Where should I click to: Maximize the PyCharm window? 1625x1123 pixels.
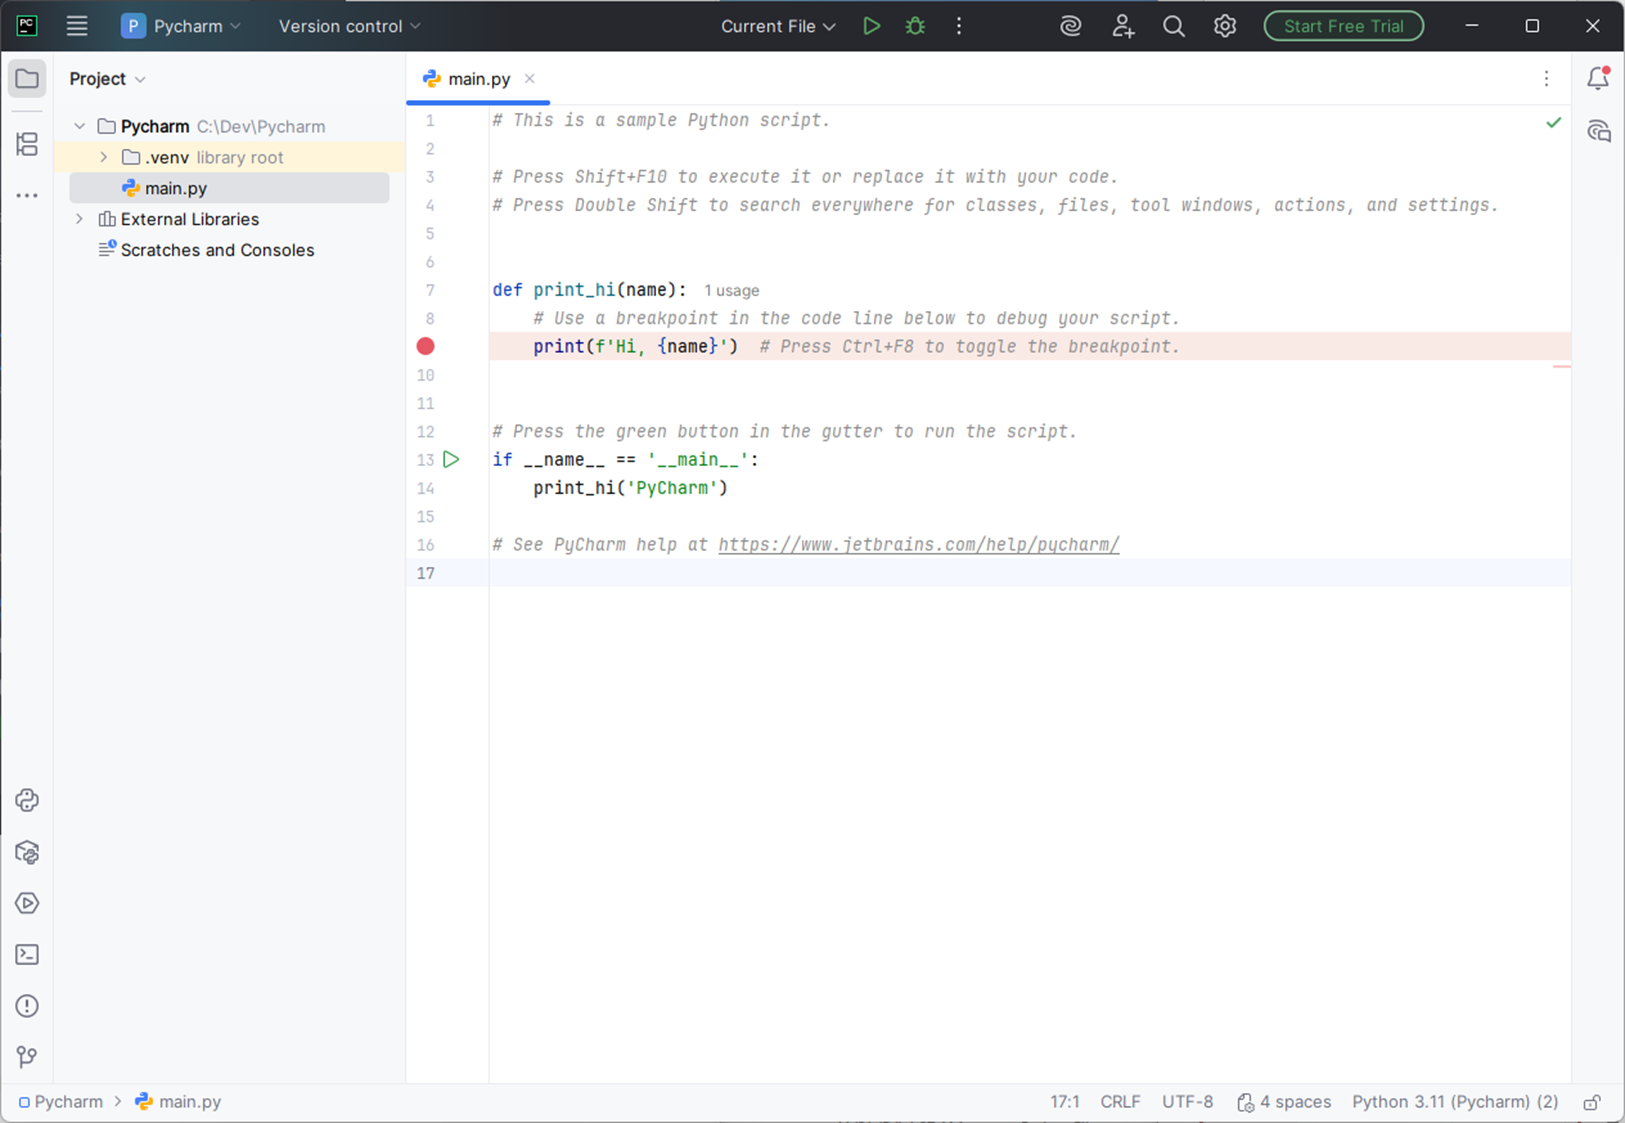tap(1532, 26)
